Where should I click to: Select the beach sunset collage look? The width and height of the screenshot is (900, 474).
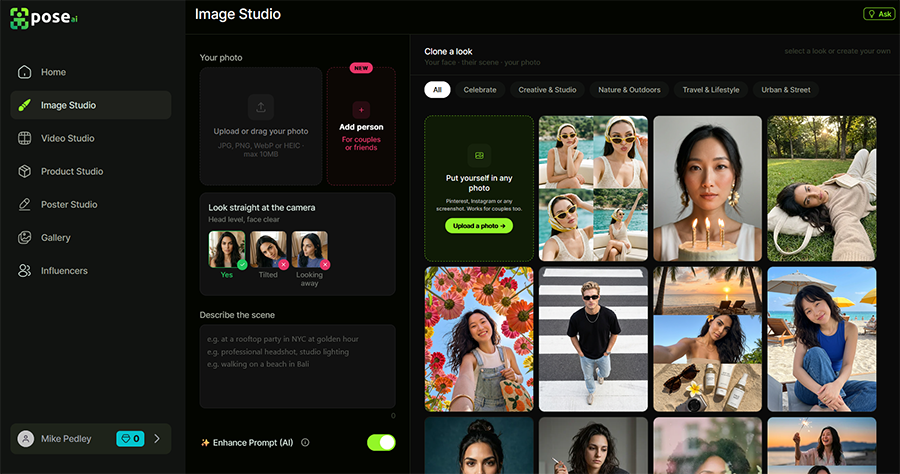(708, 339)
